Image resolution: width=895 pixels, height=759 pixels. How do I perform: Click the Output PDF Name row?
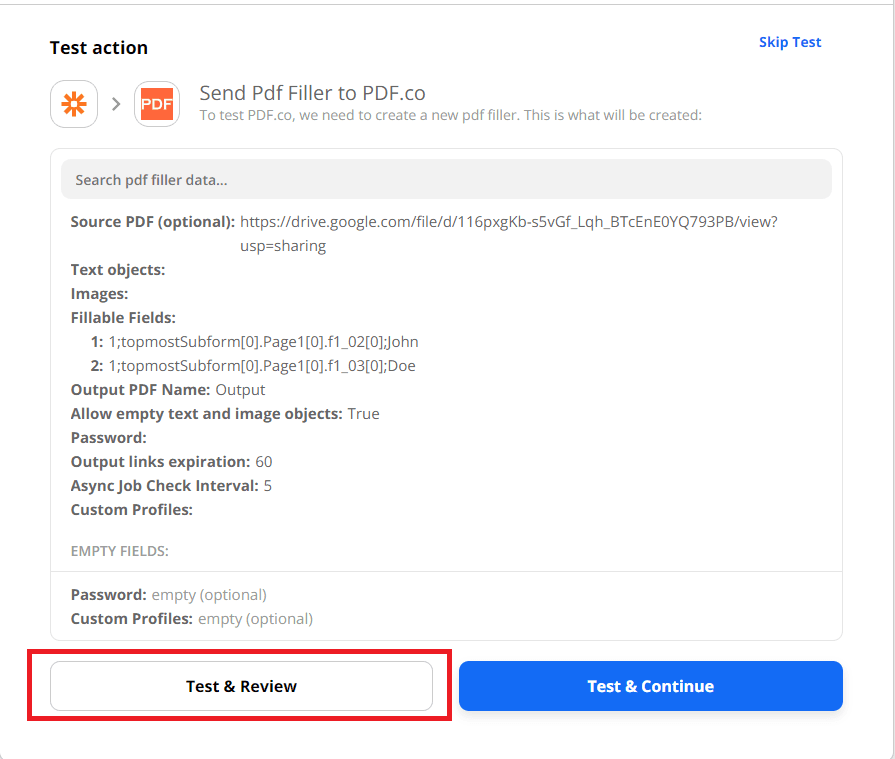(168, 390)
